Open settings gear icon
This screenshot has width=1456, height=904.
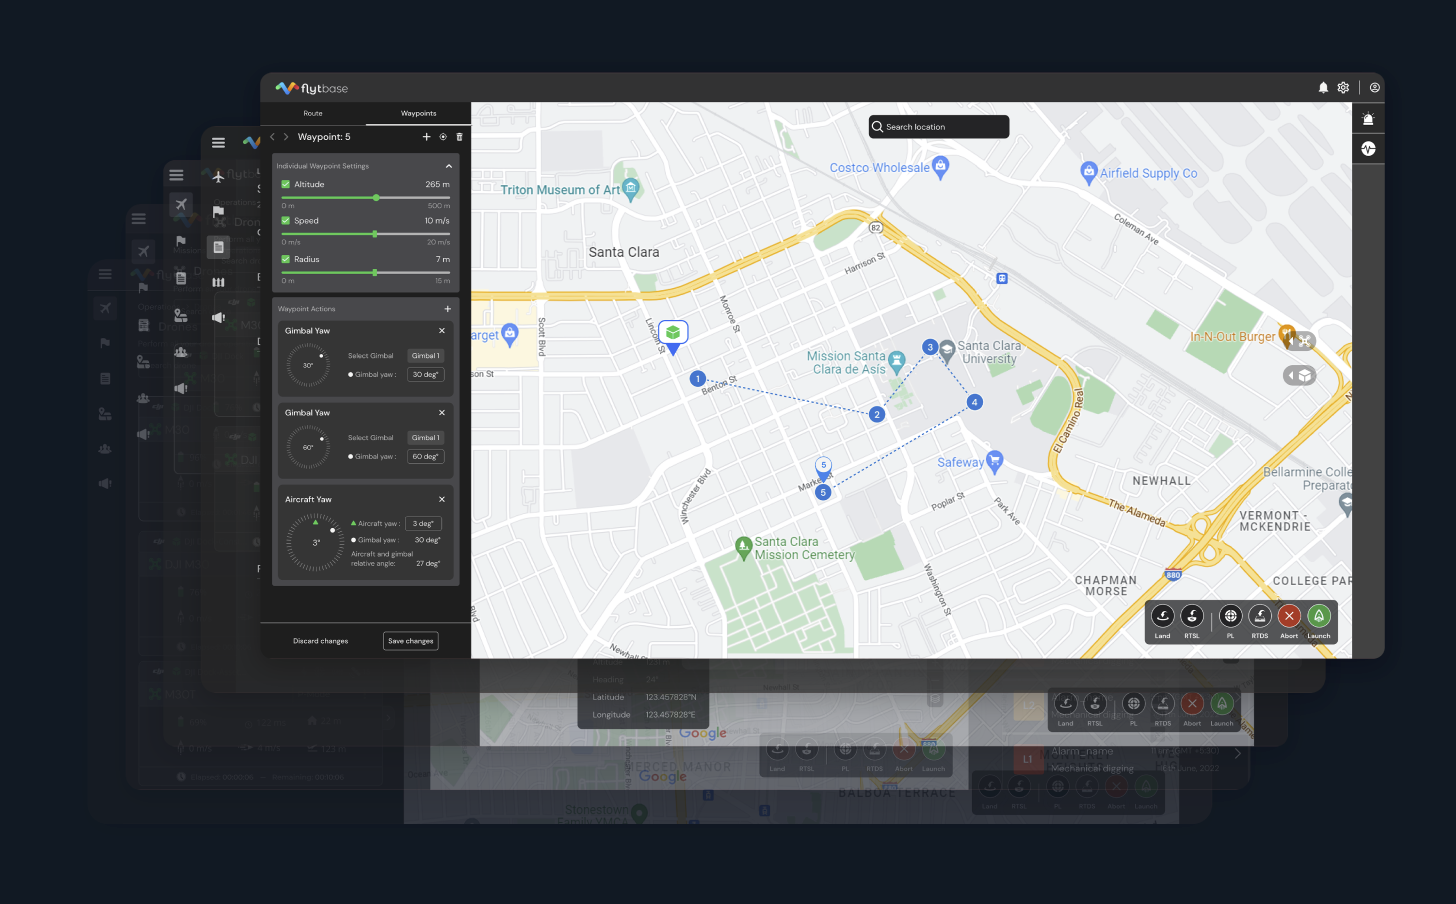(1343, 88)
